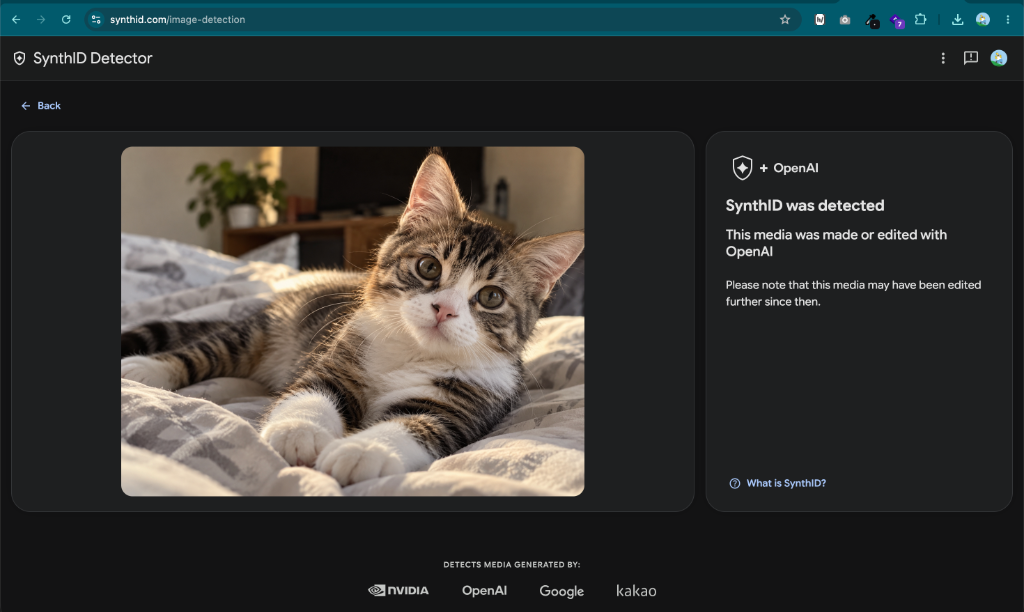This screenshot has height=612, width=1024.
Task: Send feedback via the feedback icon
Action: 971,58
